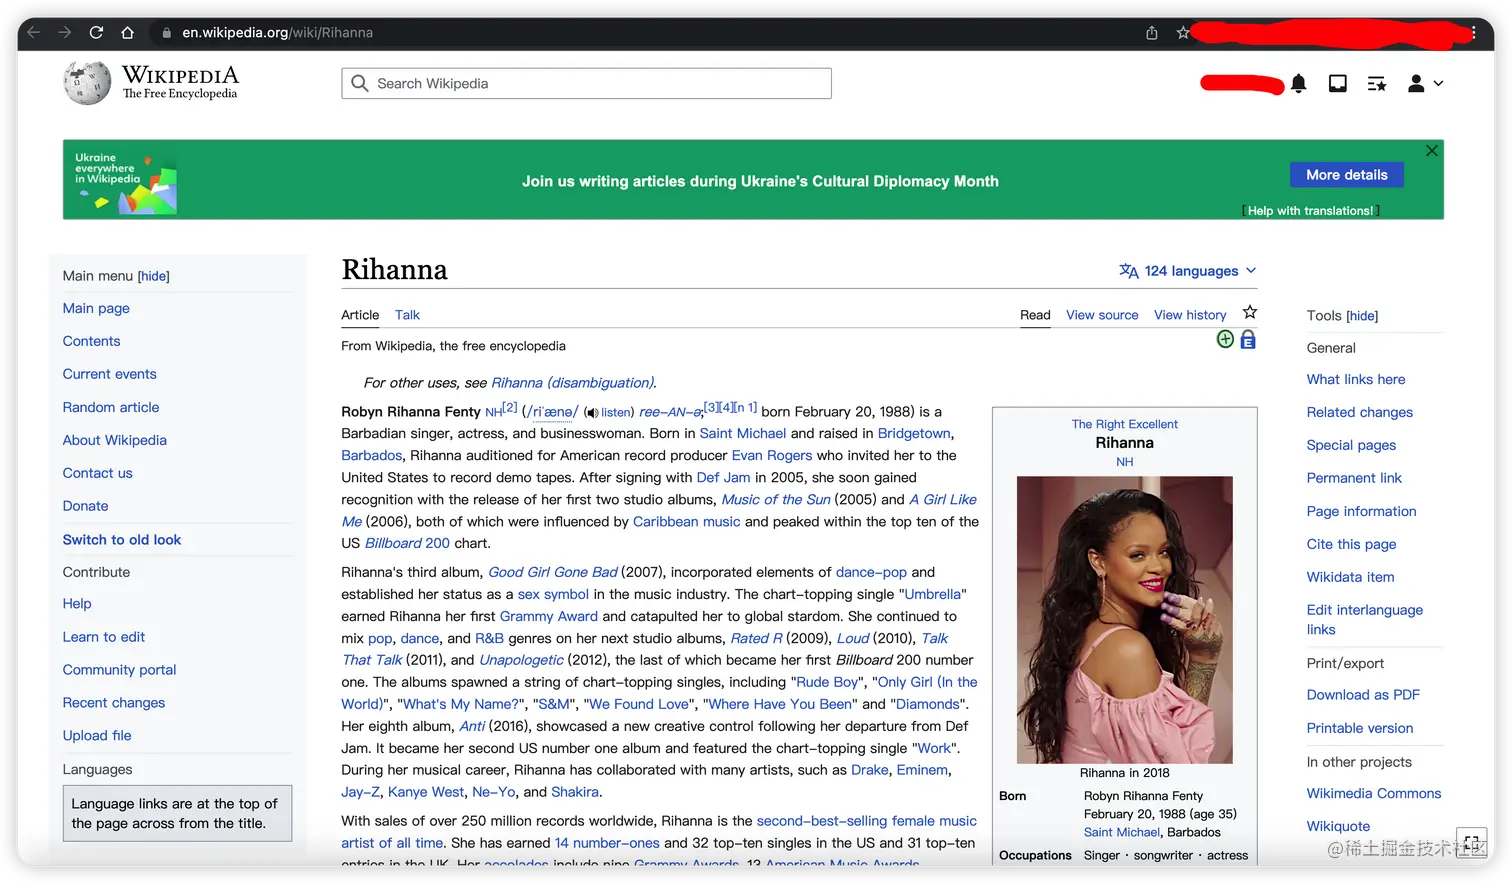Open Chrome's three-dot browser menu
Image resolution: width=1512 pixels, height=883 pixels.
(1475, 32)
